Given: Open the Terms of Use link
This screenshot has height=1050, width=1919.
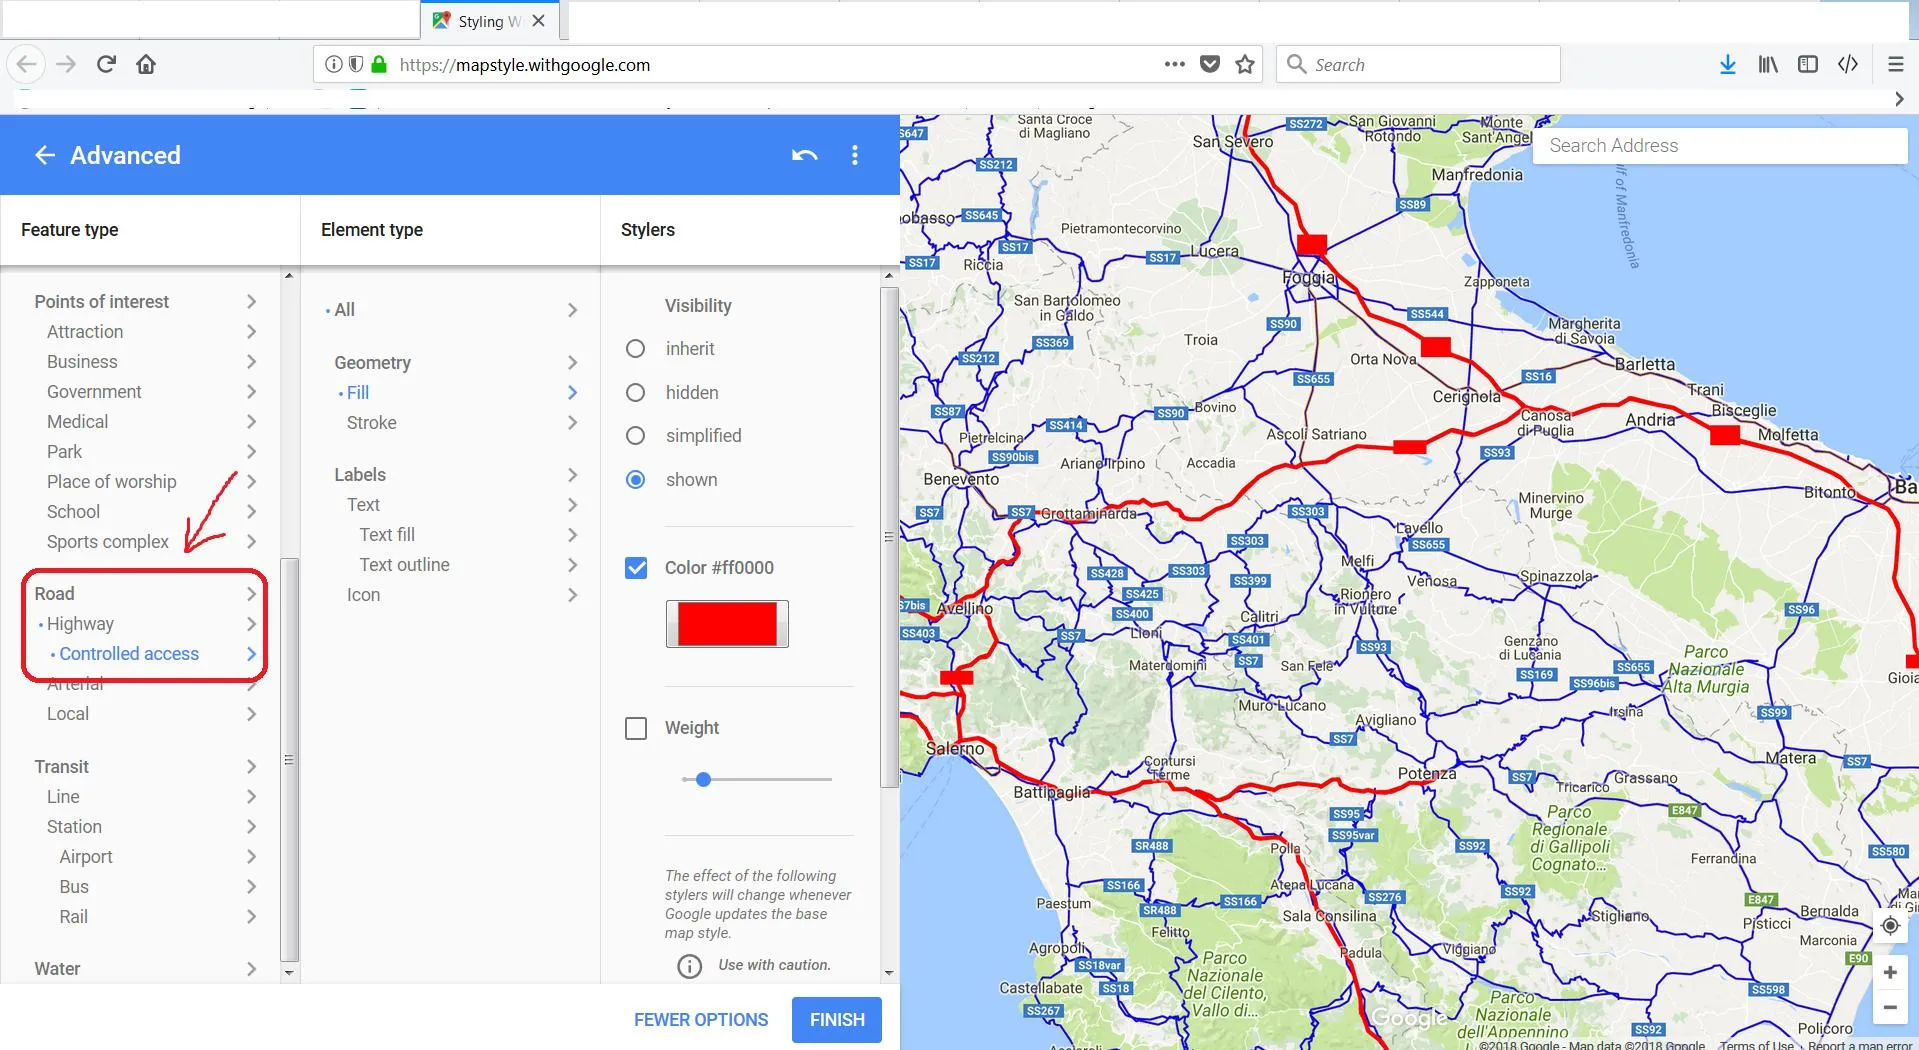Looking at the screenshot, I should pos(1757,1045).
